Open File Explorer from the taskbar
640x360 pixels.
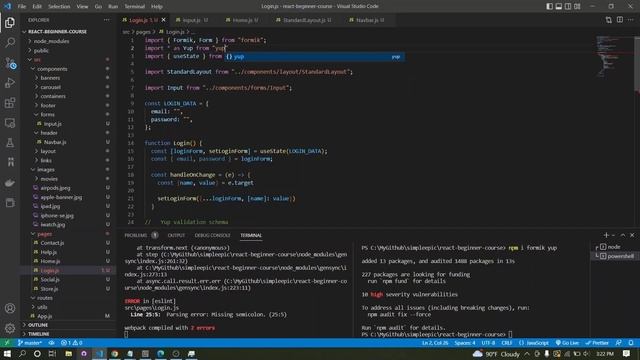[69, 353]
